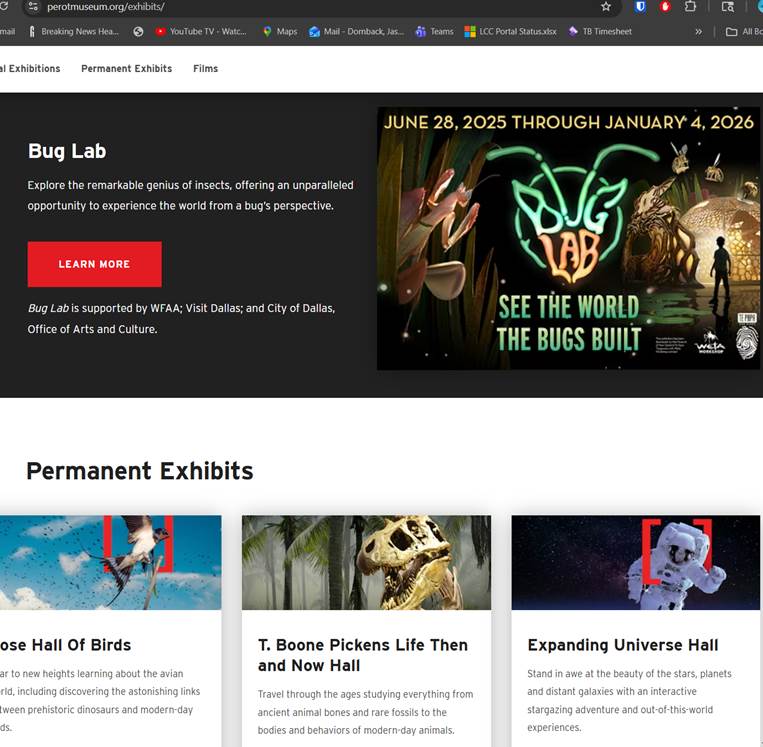The height and width of the screenshot is (747, 763).
Task: Open the globe bookmark icon
Action: [138, 32]
